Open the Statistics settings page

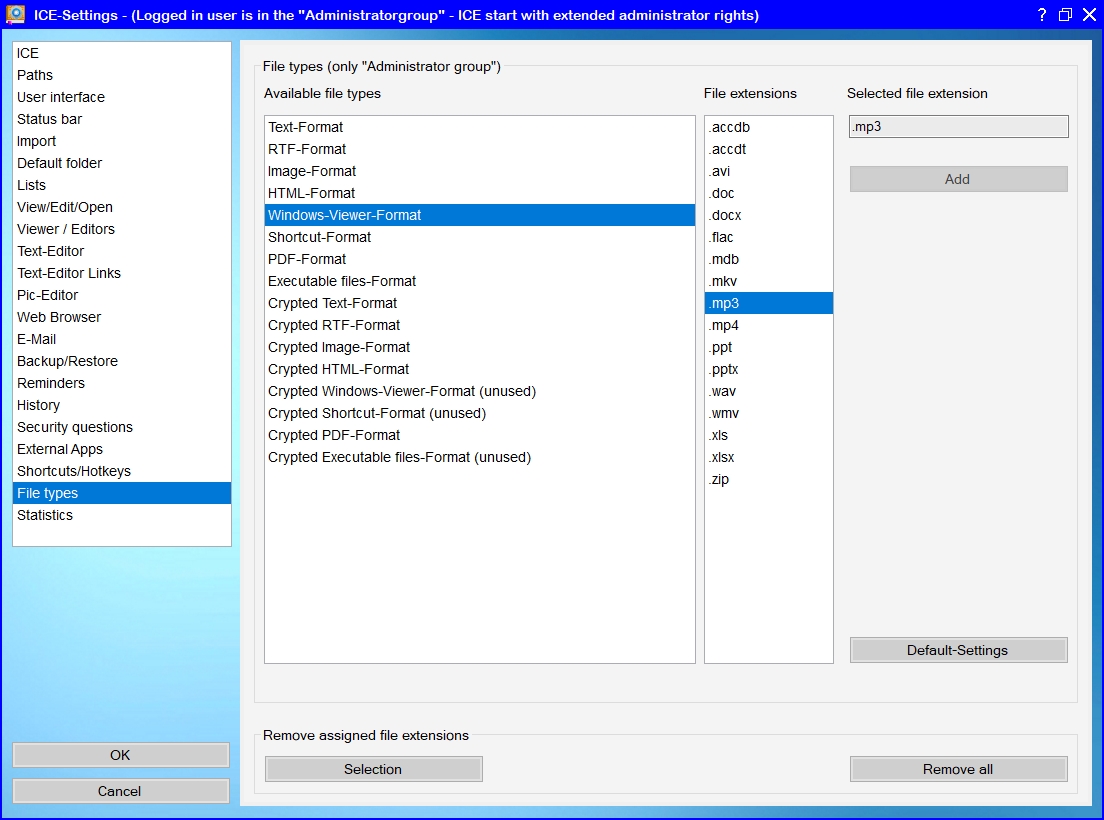[x=45, y=515]
